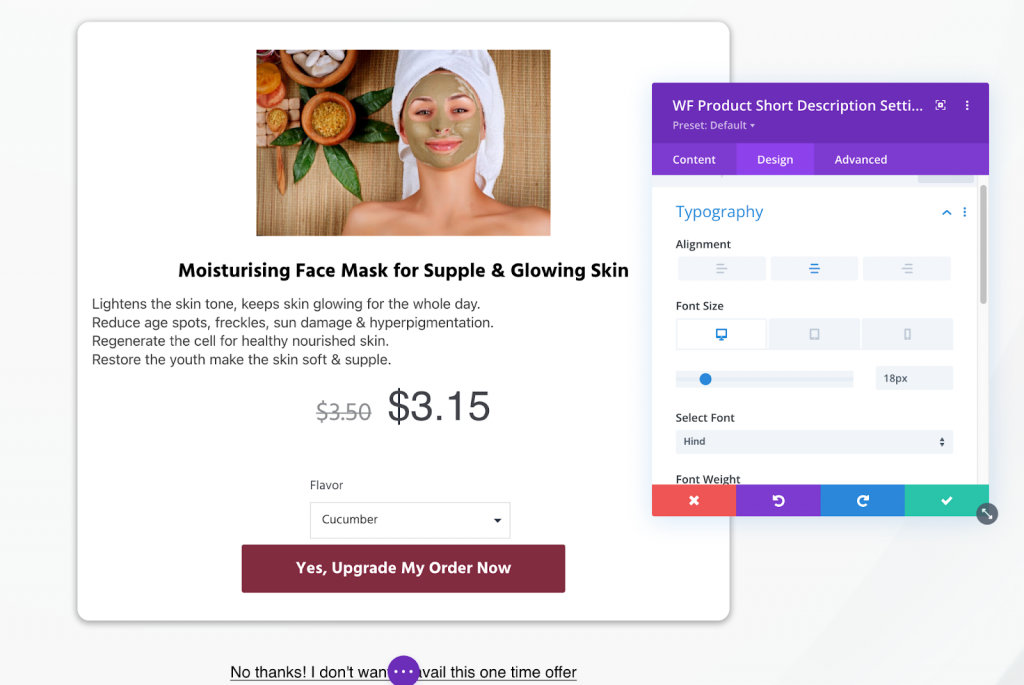This screenshot has height=685, width=1024.
Task: Set alignment to left
Action: coord(722,268)
